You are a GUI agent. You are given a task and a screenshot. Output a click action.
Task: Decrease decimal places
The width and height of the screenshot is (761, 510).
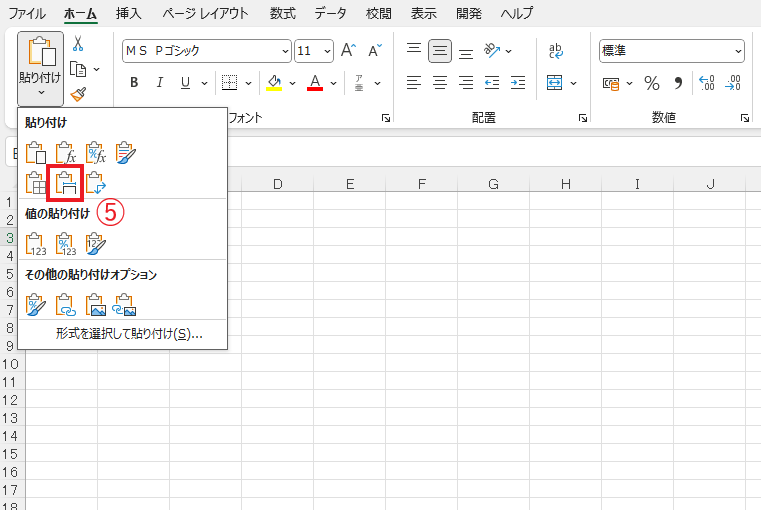[x=733, y=83]
